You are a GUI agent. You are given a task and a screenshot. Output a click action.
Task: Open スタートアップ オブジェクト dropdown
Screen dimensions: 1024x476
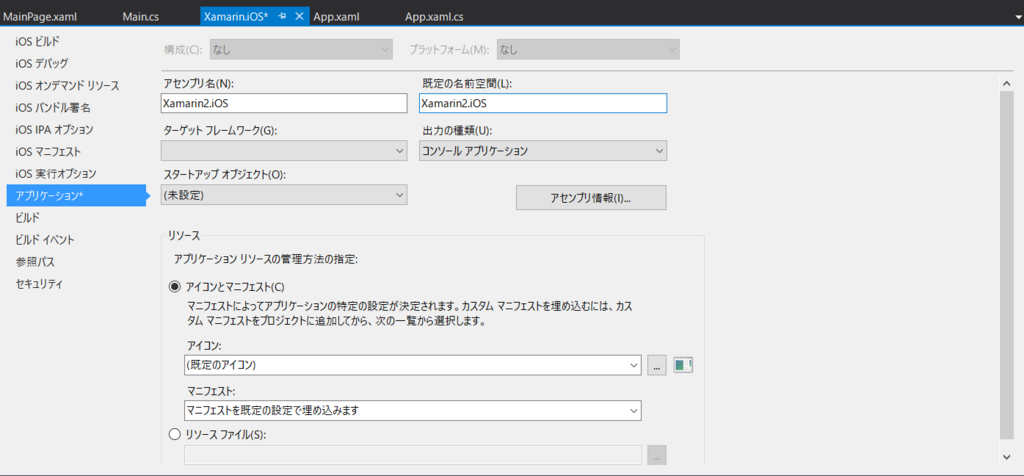pos(284,195)
